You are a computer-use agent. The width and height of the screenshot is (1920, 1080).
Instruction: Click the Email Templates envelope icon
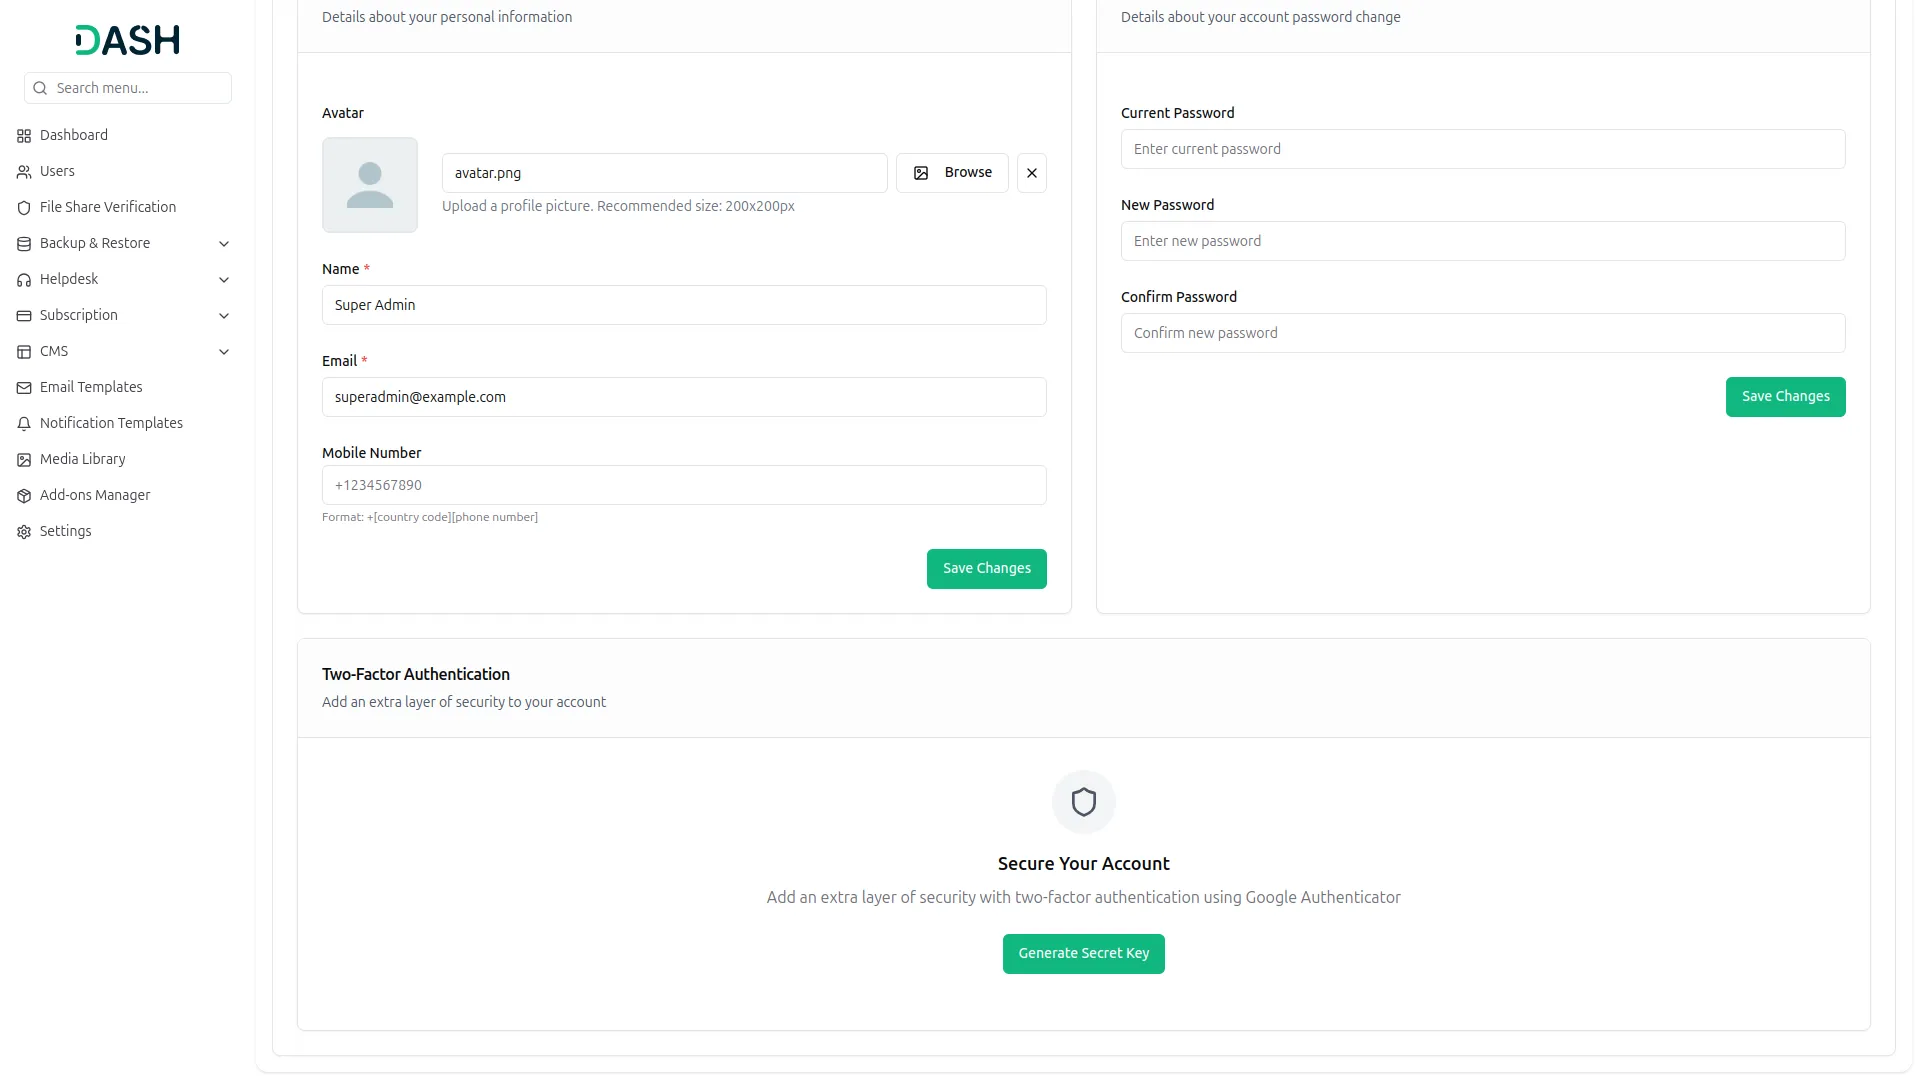click(x=23, y=387)
